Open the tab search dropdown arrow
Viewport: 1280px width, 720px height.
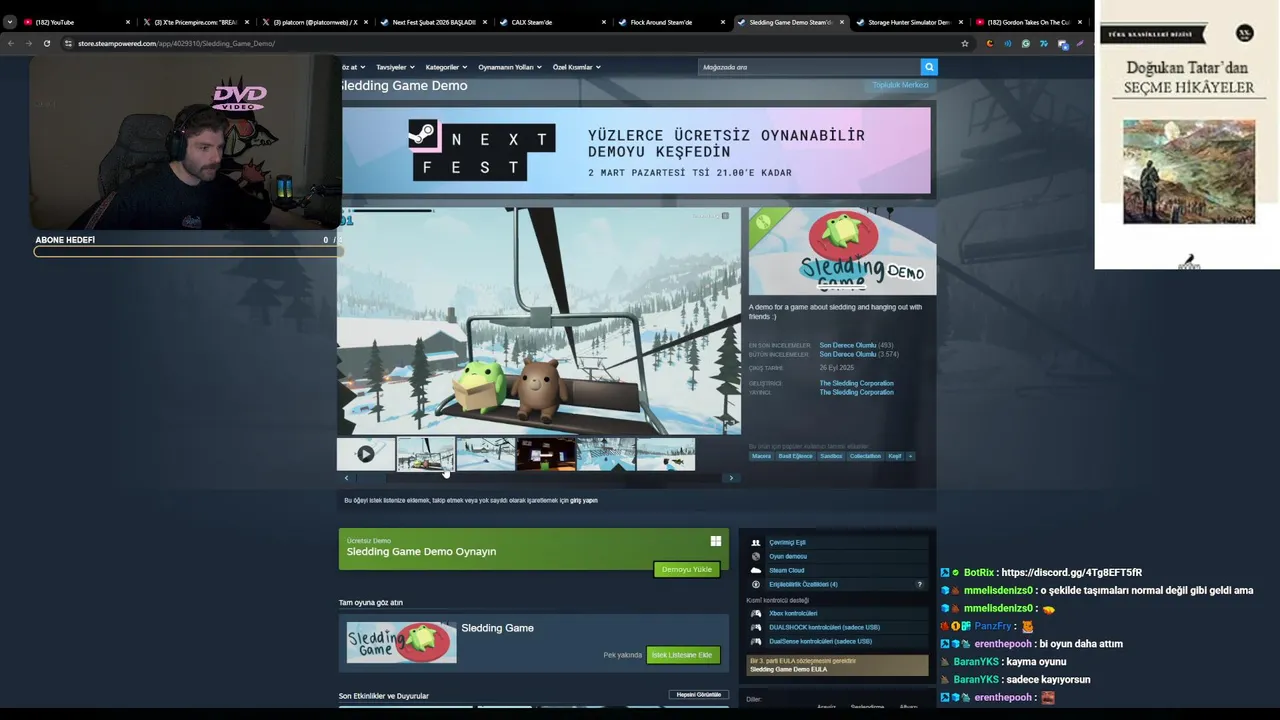tap(9, 22)
